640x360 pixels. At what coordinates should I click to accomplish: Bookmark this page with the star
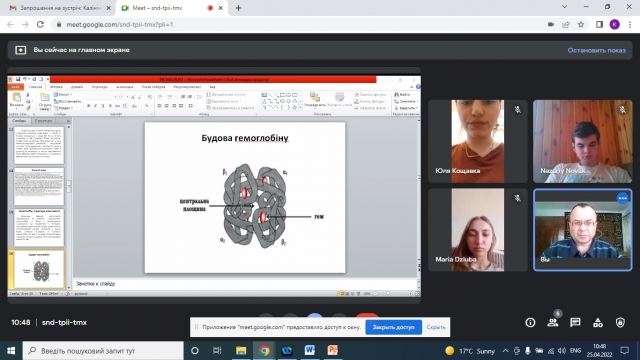[581, 24]
